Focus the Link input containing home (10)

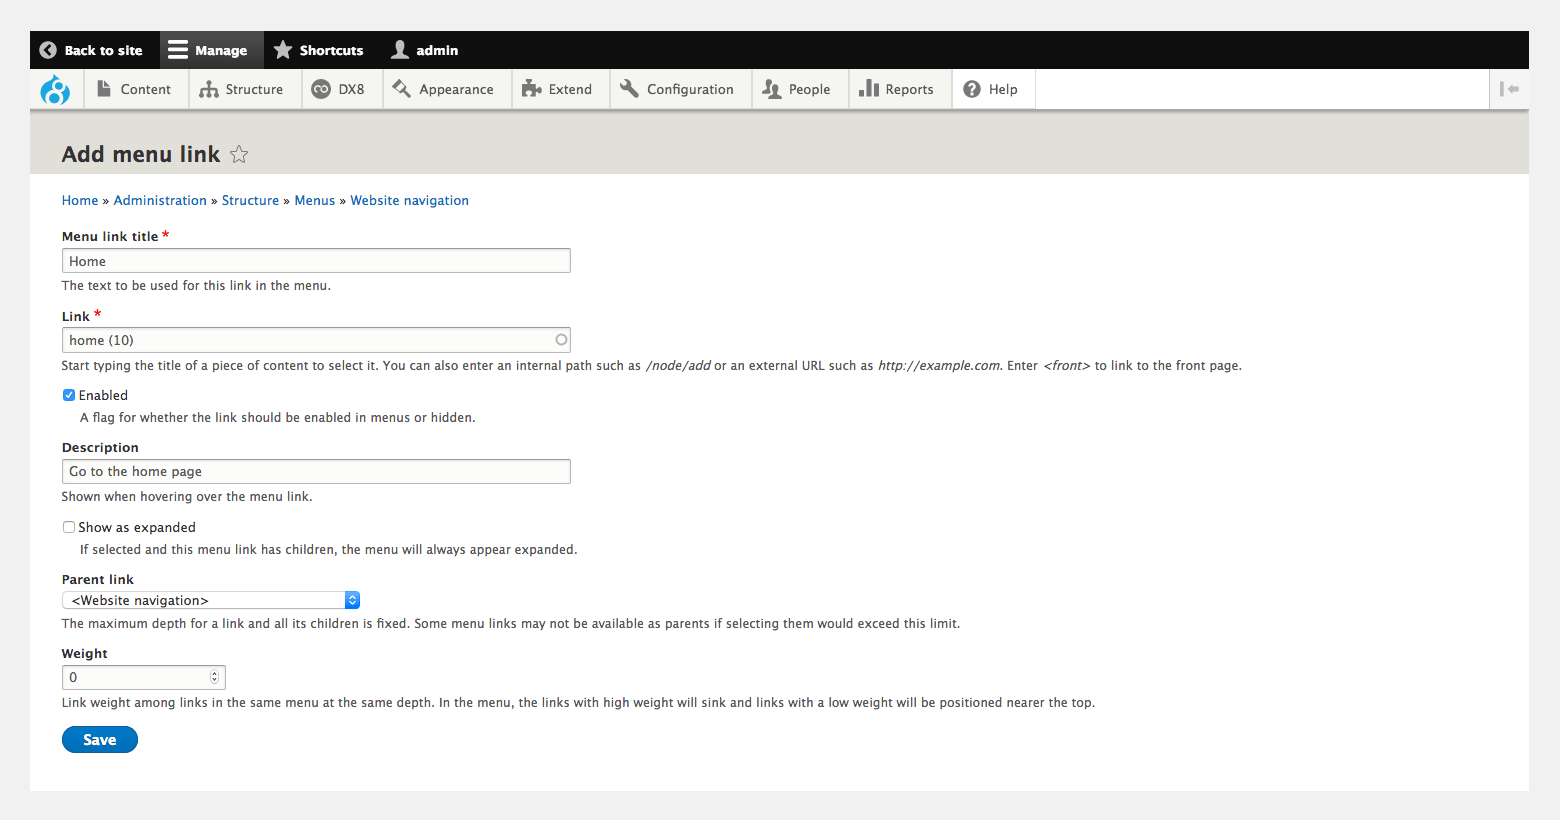point(316,340)
